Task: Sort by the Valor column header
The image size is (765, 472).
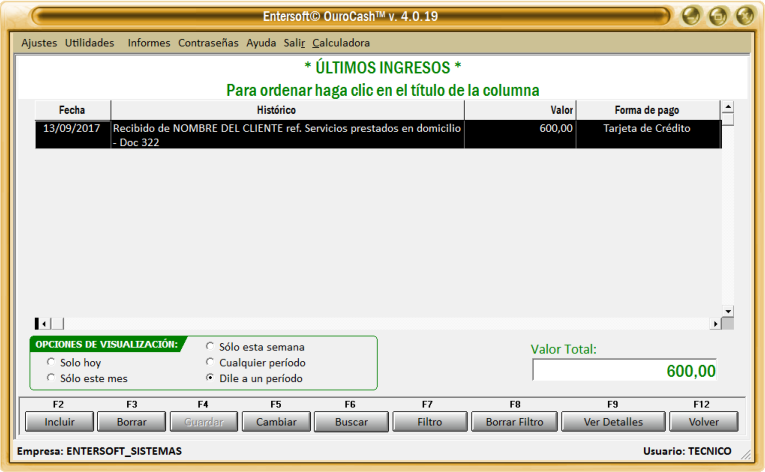Action: click(x=561, y=110)
